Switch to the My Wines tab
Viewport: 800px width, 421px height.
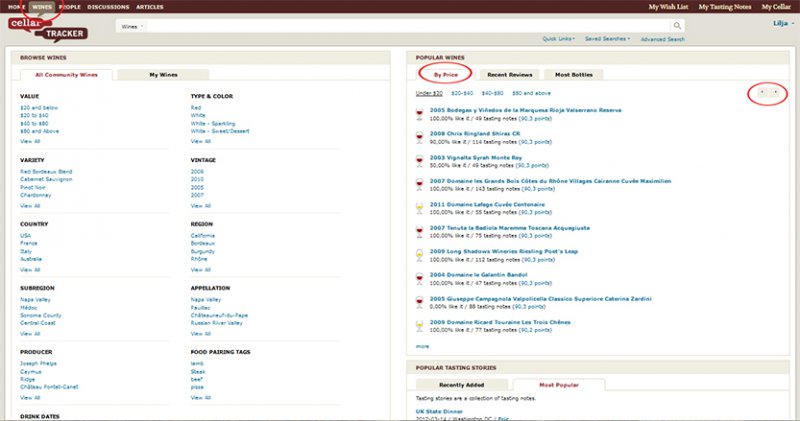(x=163, y=75)
